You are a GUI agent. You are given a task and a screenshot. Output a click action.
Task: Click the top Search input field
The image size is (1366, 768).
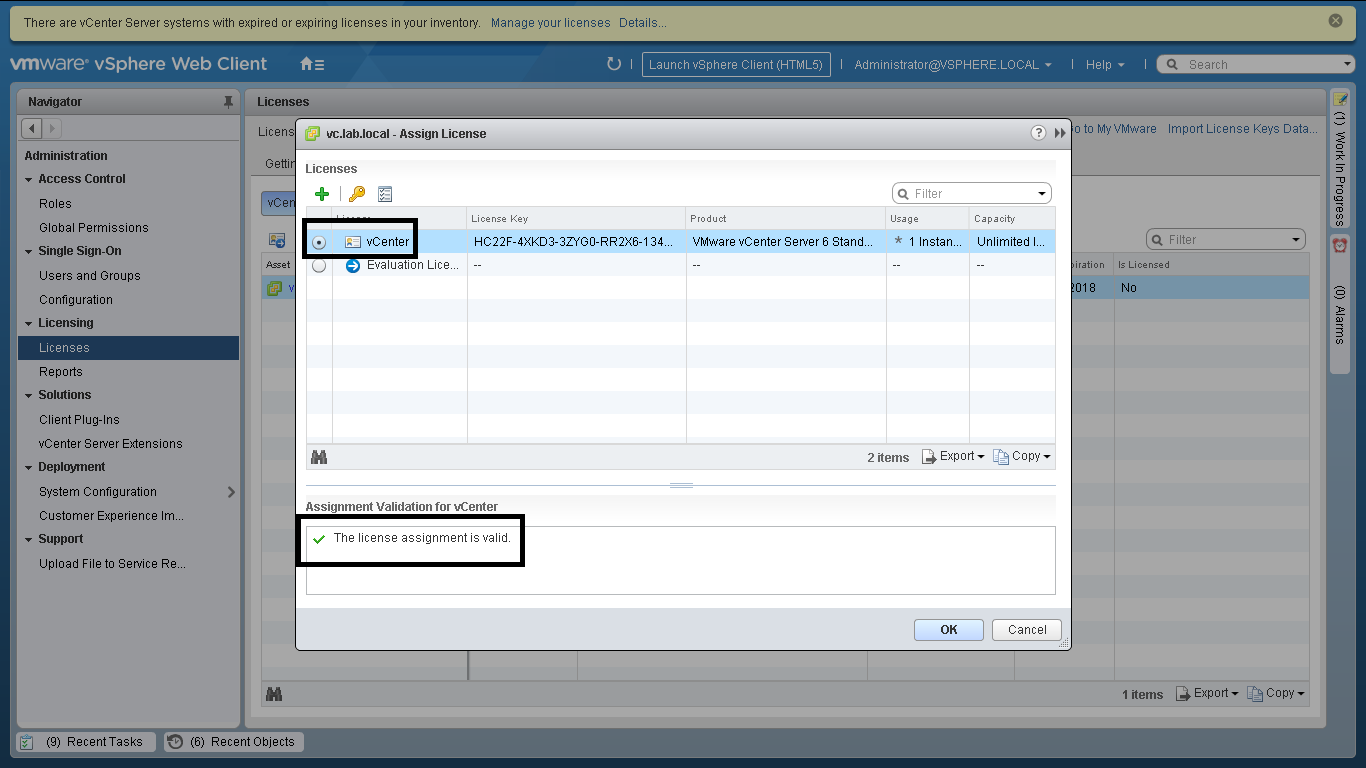[1260, 64]
